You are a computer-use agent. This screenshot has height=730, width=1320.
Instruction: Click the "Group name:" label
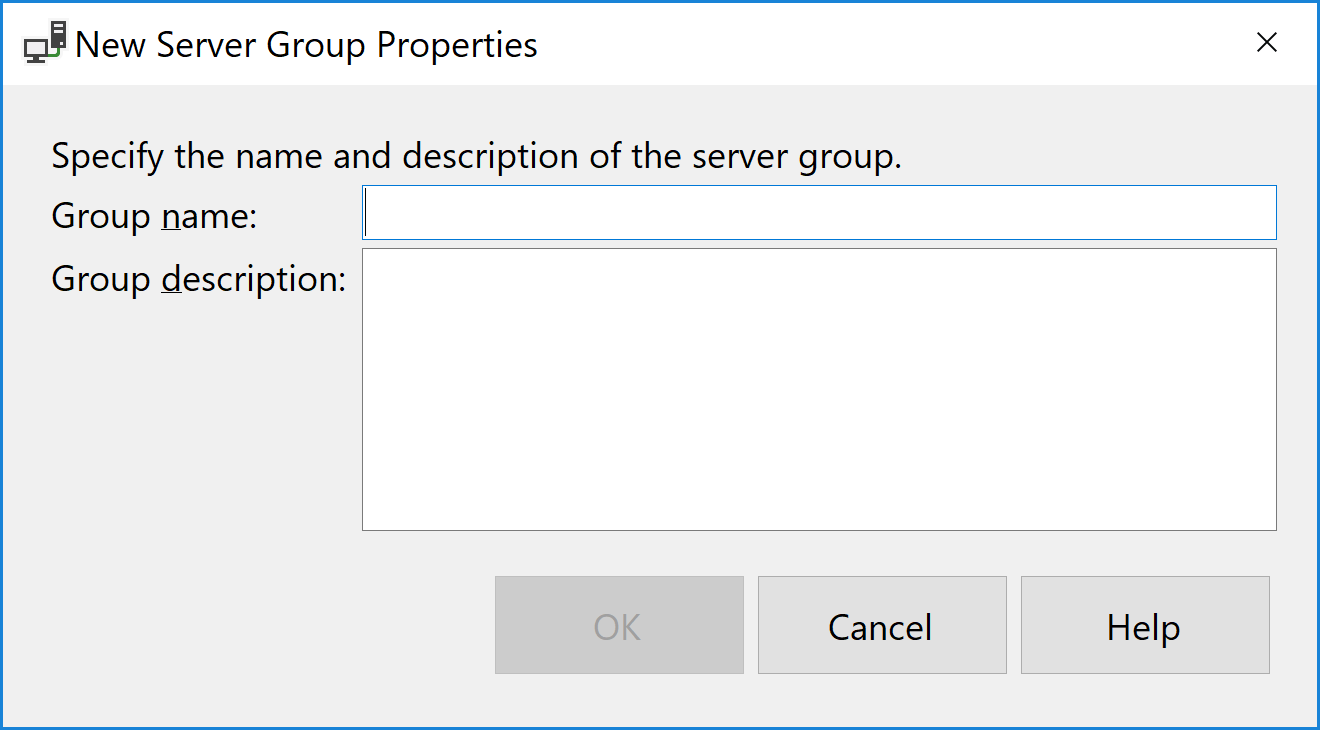point(154,216)
